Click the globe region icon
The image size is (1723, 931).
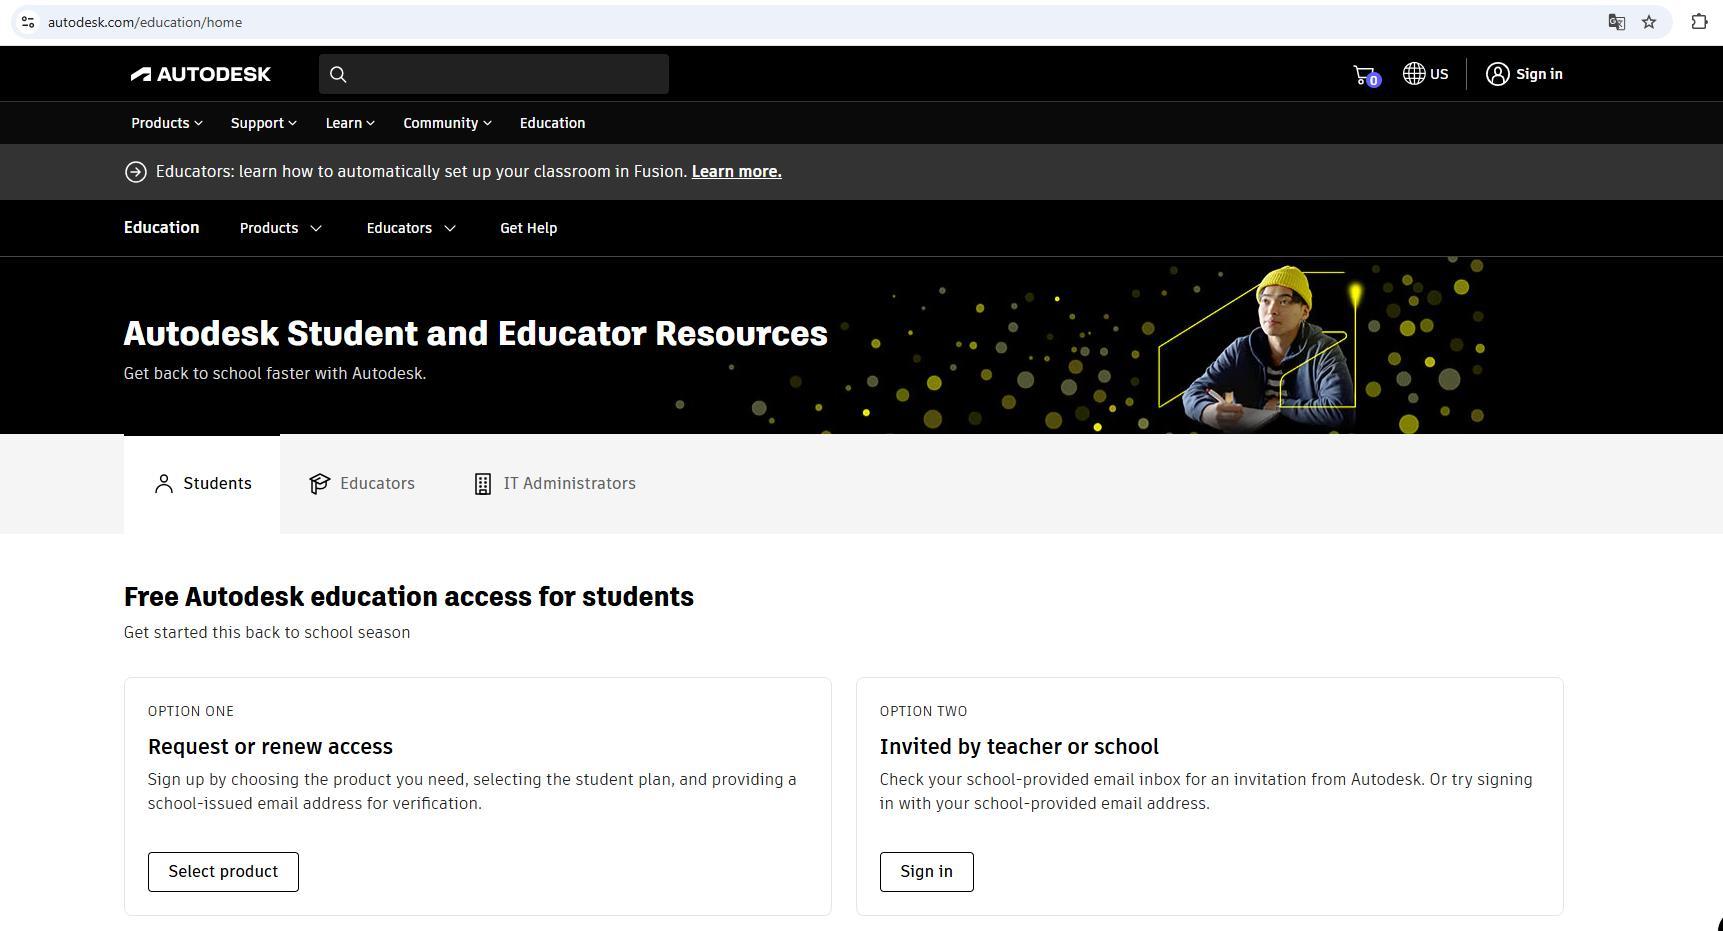point(1413,74)
